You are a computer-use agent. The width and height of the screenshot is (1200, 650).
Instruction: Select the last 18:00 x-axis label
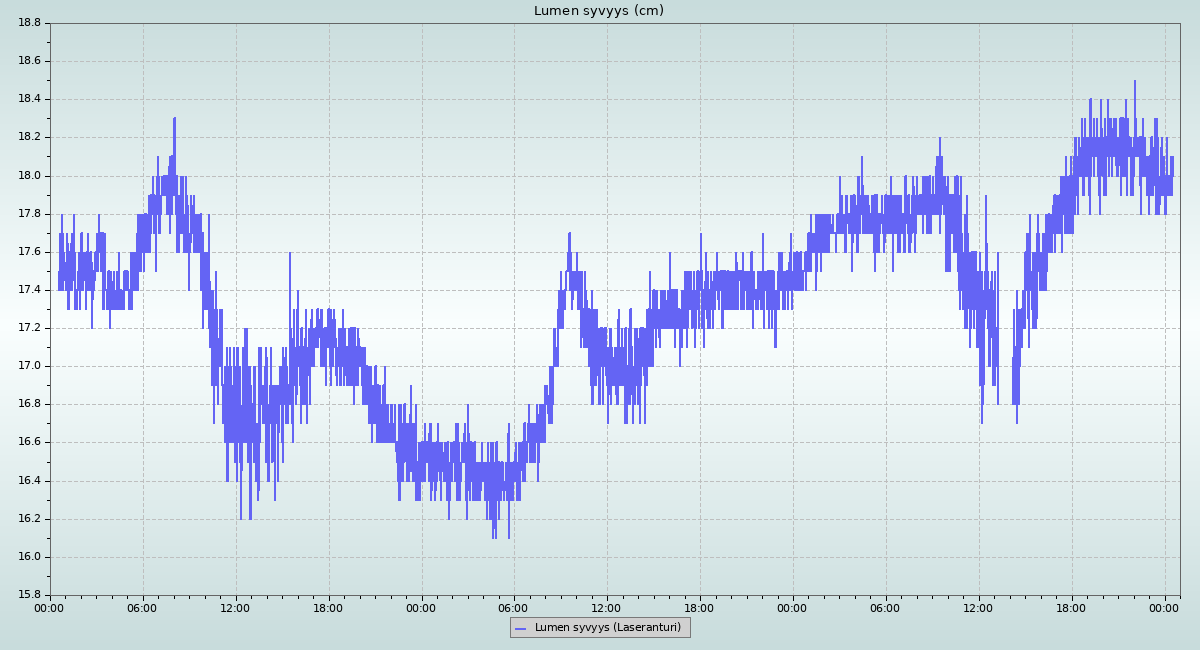coord(1071,607)
